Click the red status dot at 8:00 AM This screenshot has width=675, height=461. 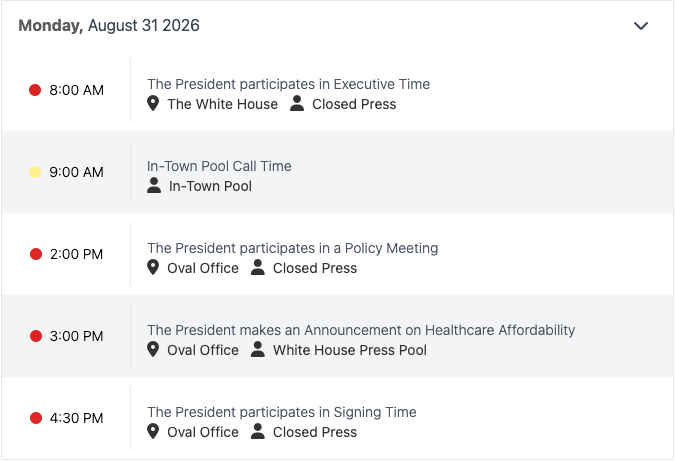click(x=35, y=90)
